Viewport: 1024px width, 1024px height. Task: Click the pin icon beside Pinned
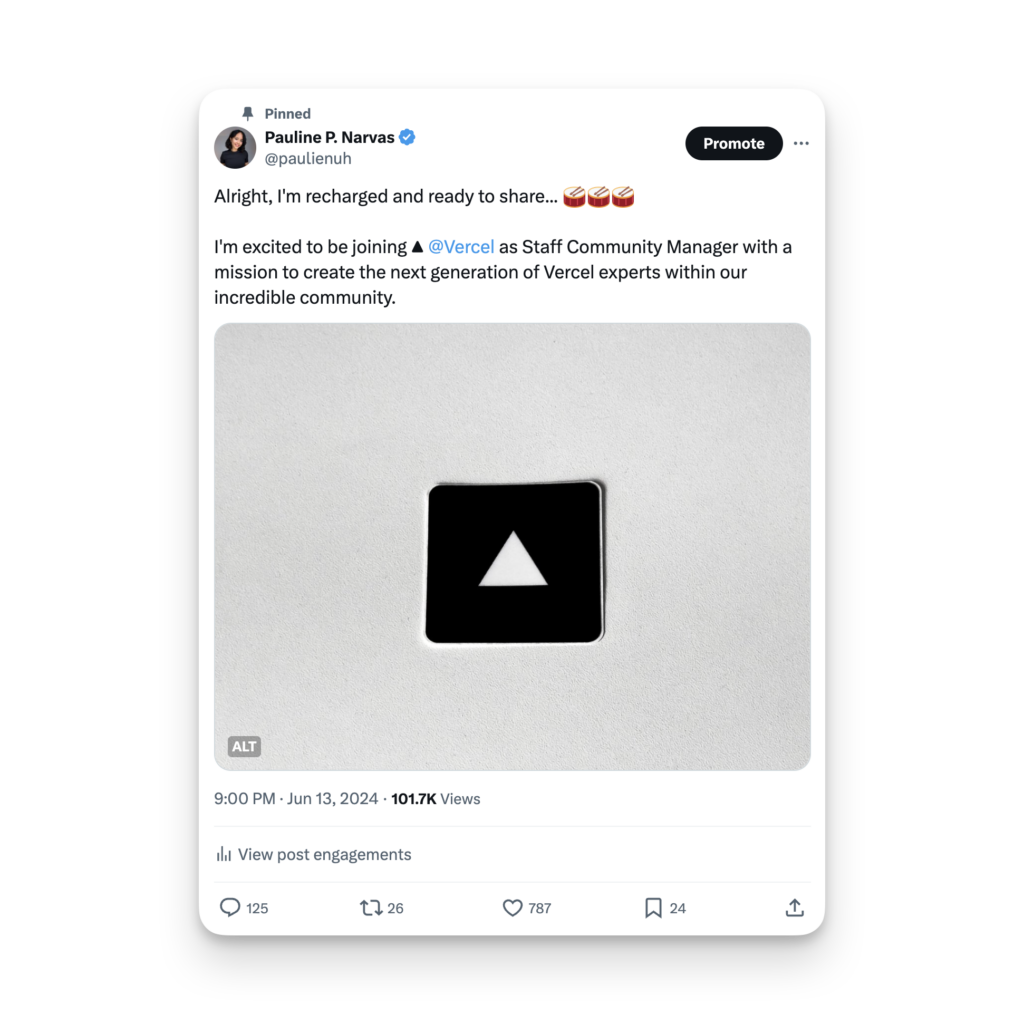point(248,114)
